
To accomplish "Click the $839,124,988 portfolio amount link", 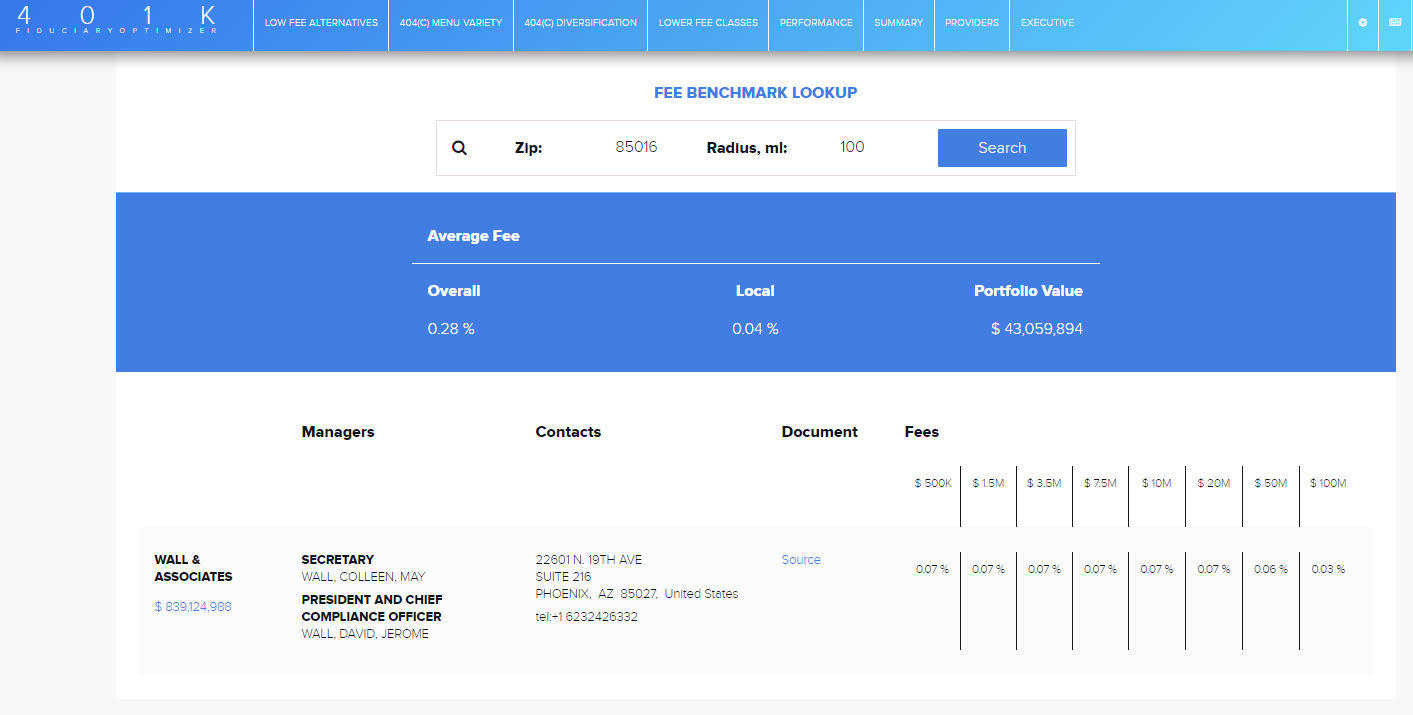I will [193, 607].
